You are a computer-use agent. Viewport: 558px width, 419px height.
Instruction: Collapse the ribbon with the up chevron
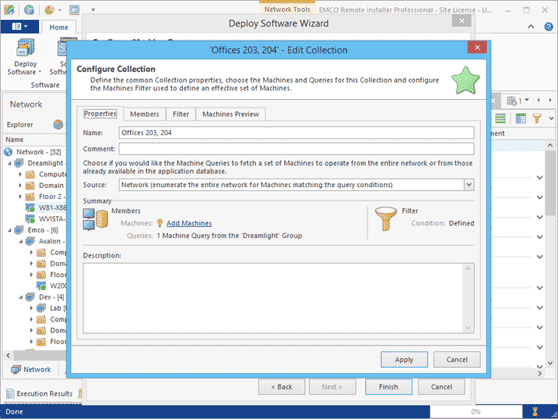(x=531, y=27)
